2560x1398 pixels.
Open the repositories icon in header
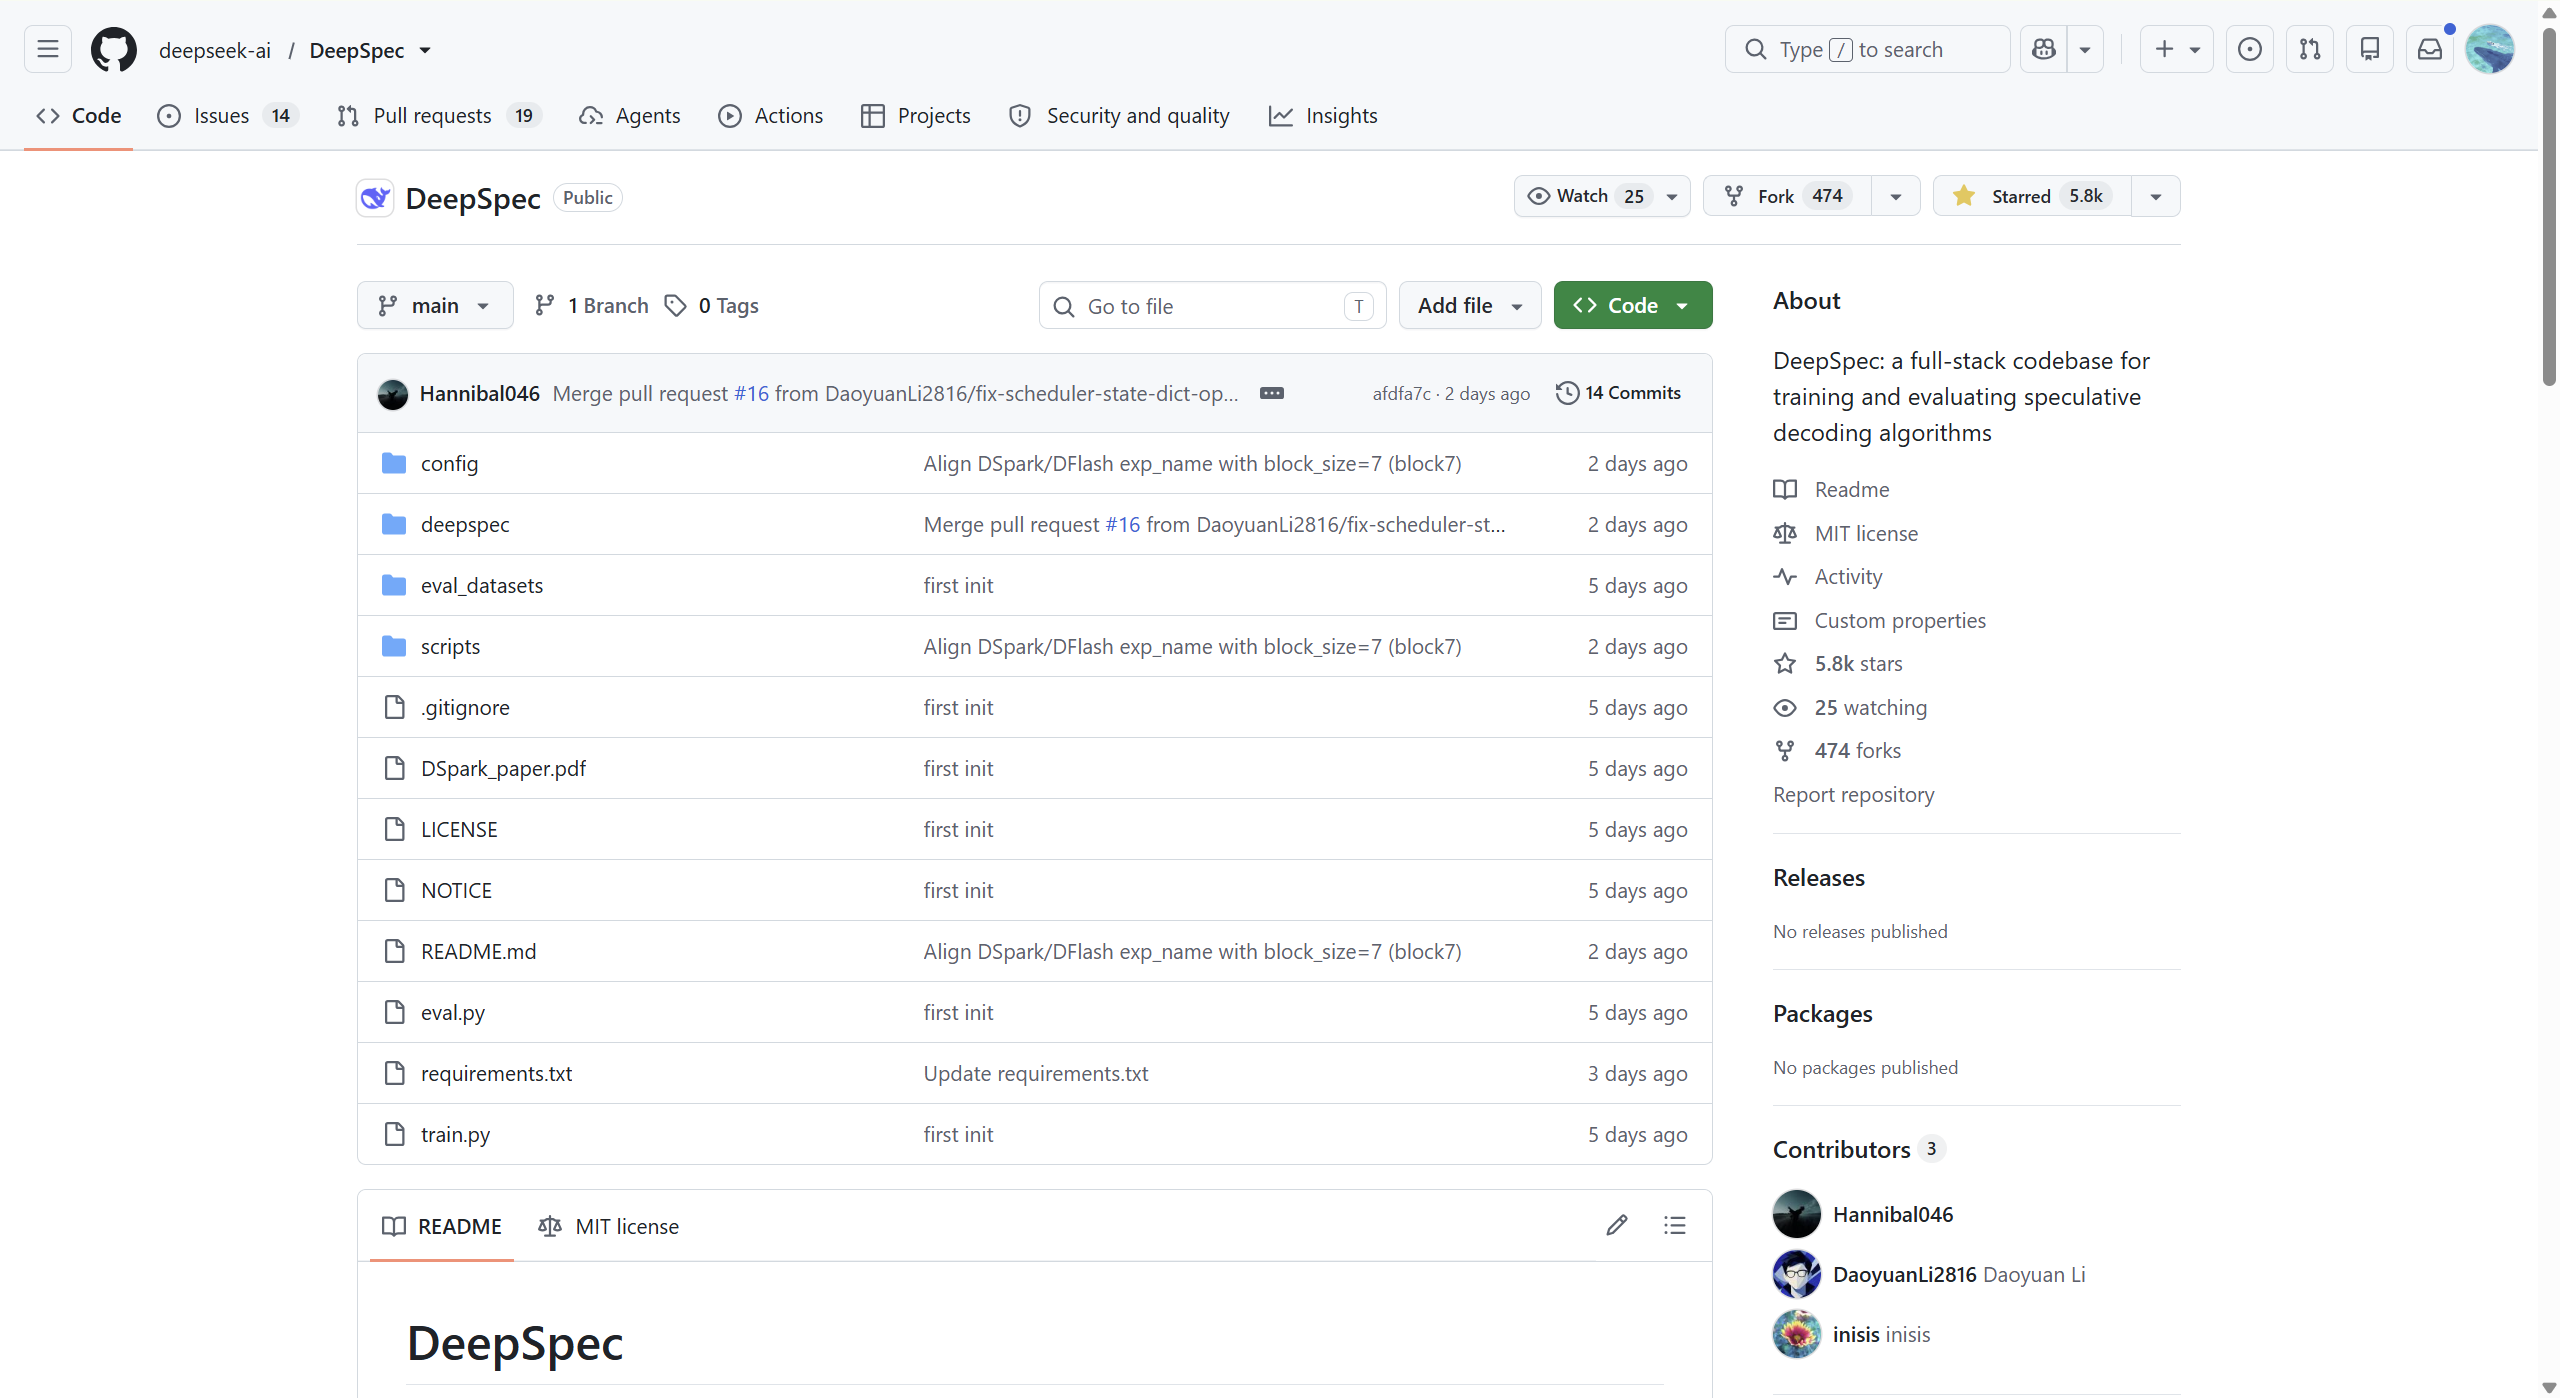[x=2370, y=49]
